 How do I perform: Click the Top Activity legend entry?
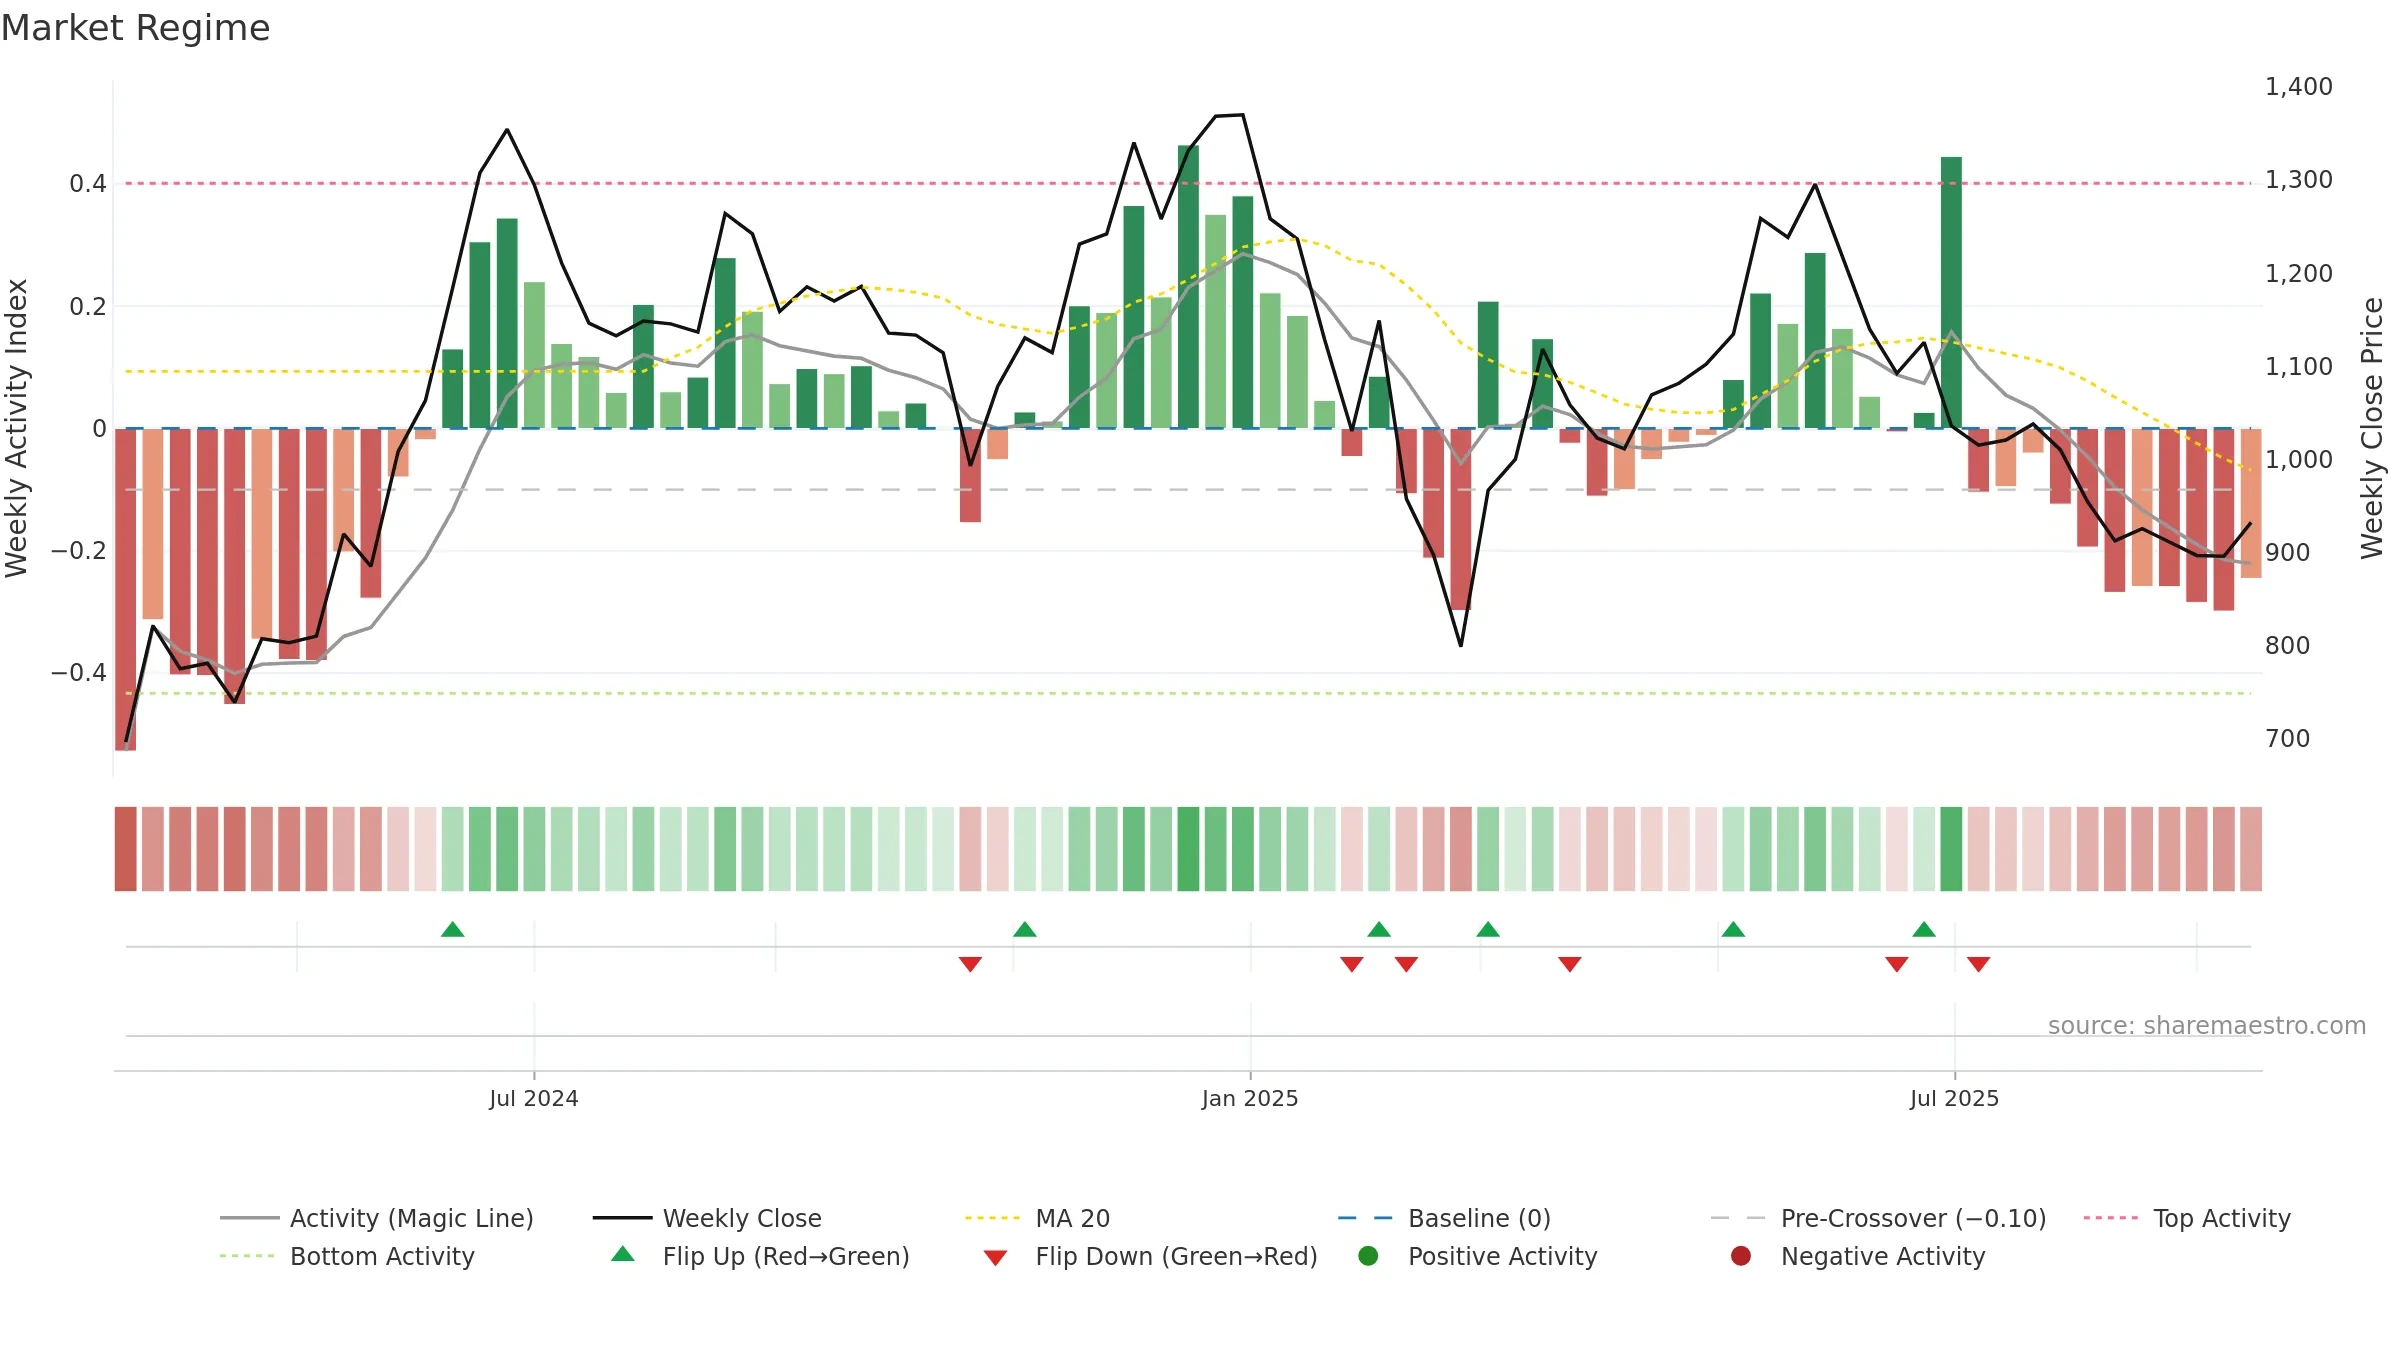(x=2187, y=1218)
